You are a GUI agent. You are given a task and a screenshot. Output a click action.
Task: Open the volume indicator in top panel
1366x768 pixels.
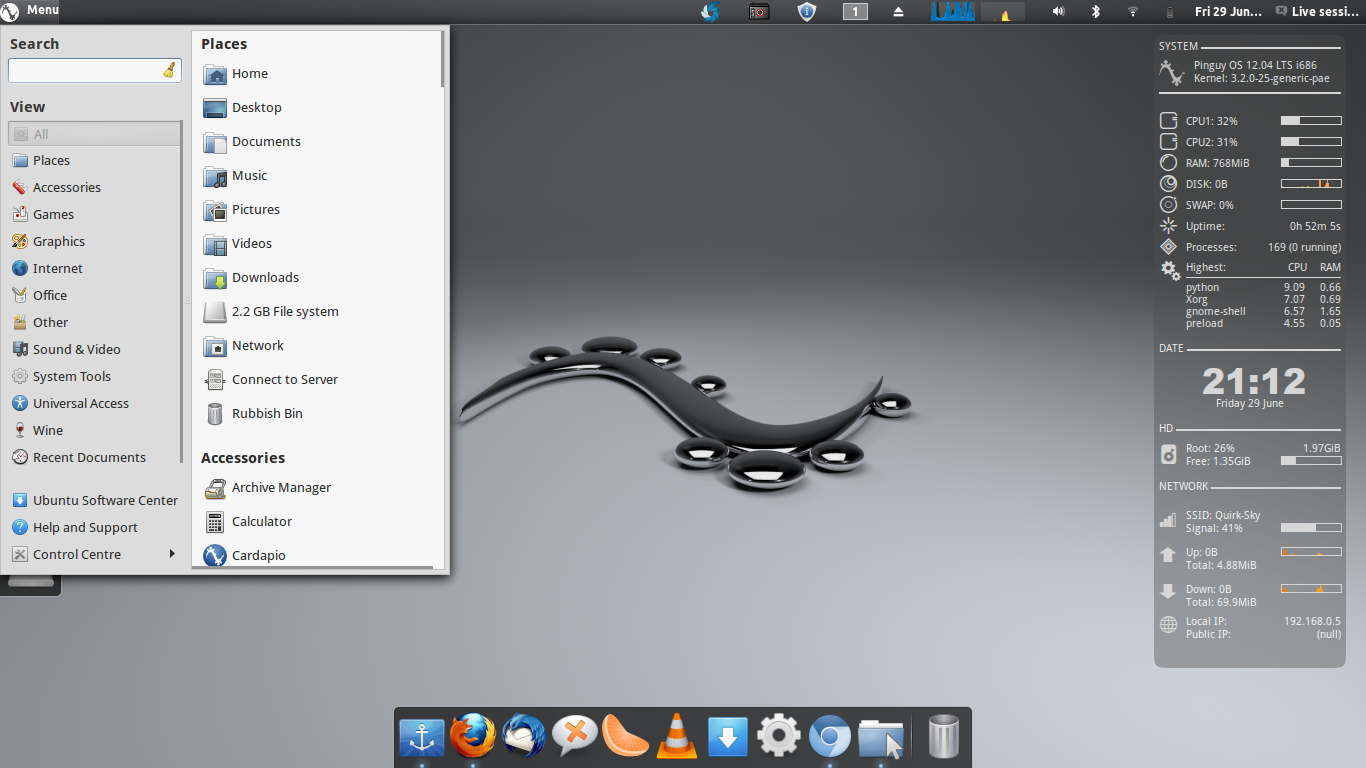(x=1058, y=12)
